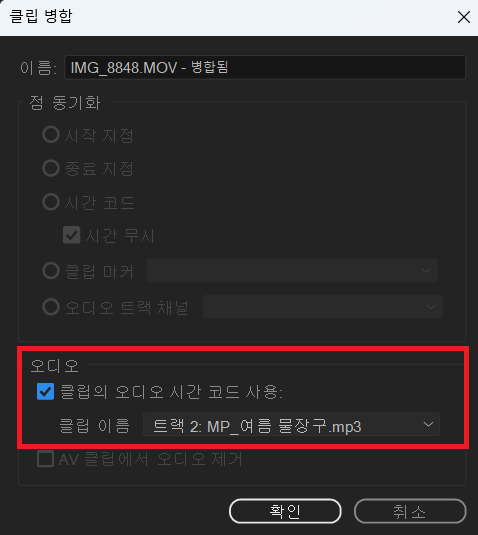This screenshot has height=535, width=478.
Task: Uncheck 클립의 오디오 시간 코드 사용
Action: click(x=45, y=391)
